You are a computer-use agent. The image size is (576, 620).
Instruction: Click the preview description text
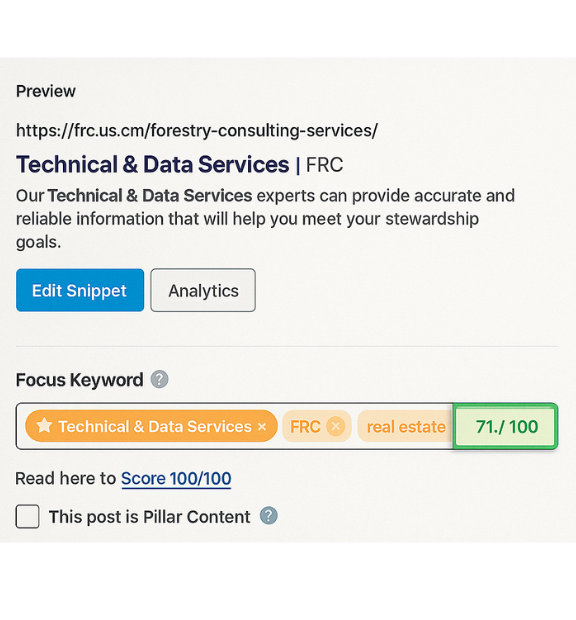265,219
